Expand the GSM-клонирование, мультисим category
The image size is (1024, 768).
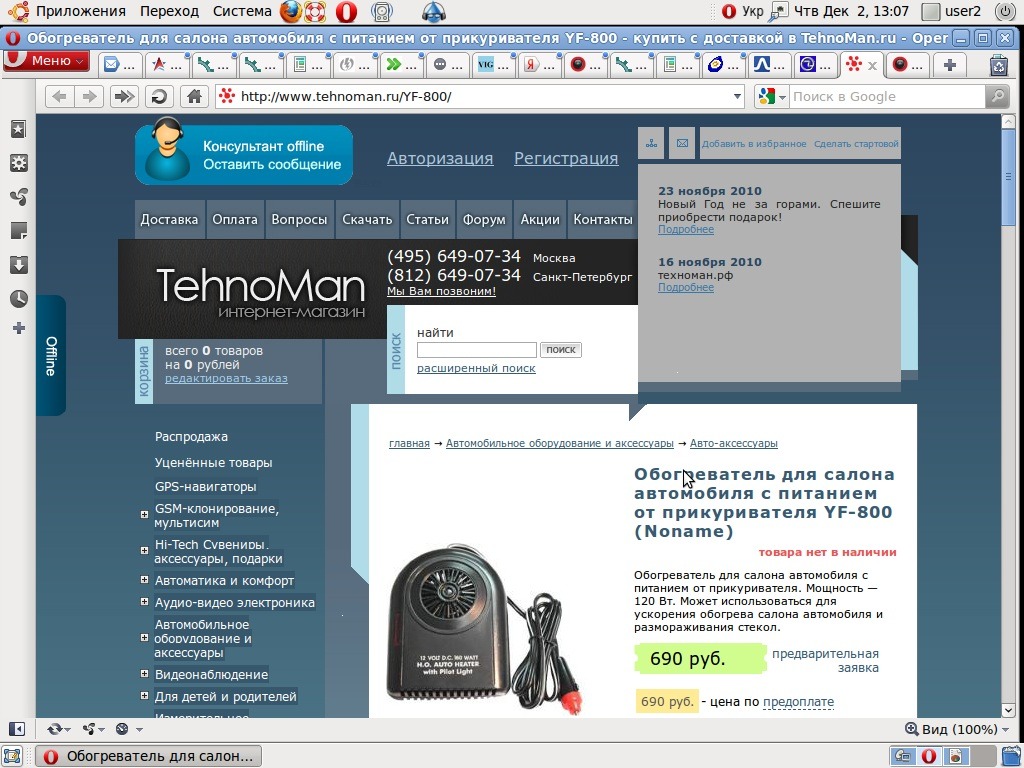coord(144,515)
